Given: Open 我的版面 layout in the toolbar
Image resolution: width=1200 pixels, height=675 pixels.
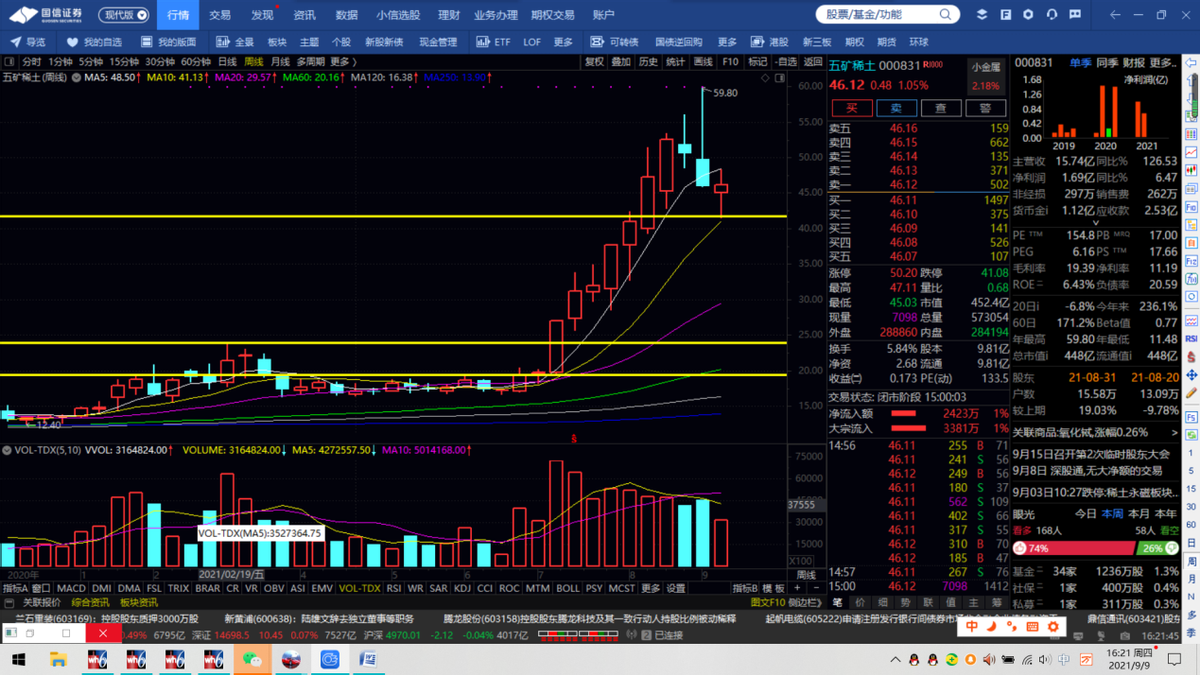Looking at the screenshot, I should click(x=168, y=42).
